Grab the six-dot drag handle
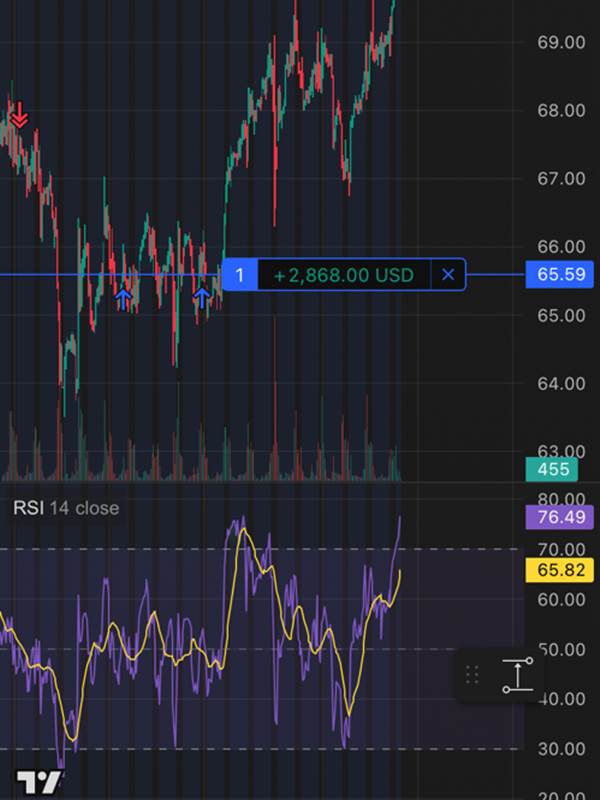Image resolution: width=600 pixels, height=800 pixels. [x=472, y=675]
